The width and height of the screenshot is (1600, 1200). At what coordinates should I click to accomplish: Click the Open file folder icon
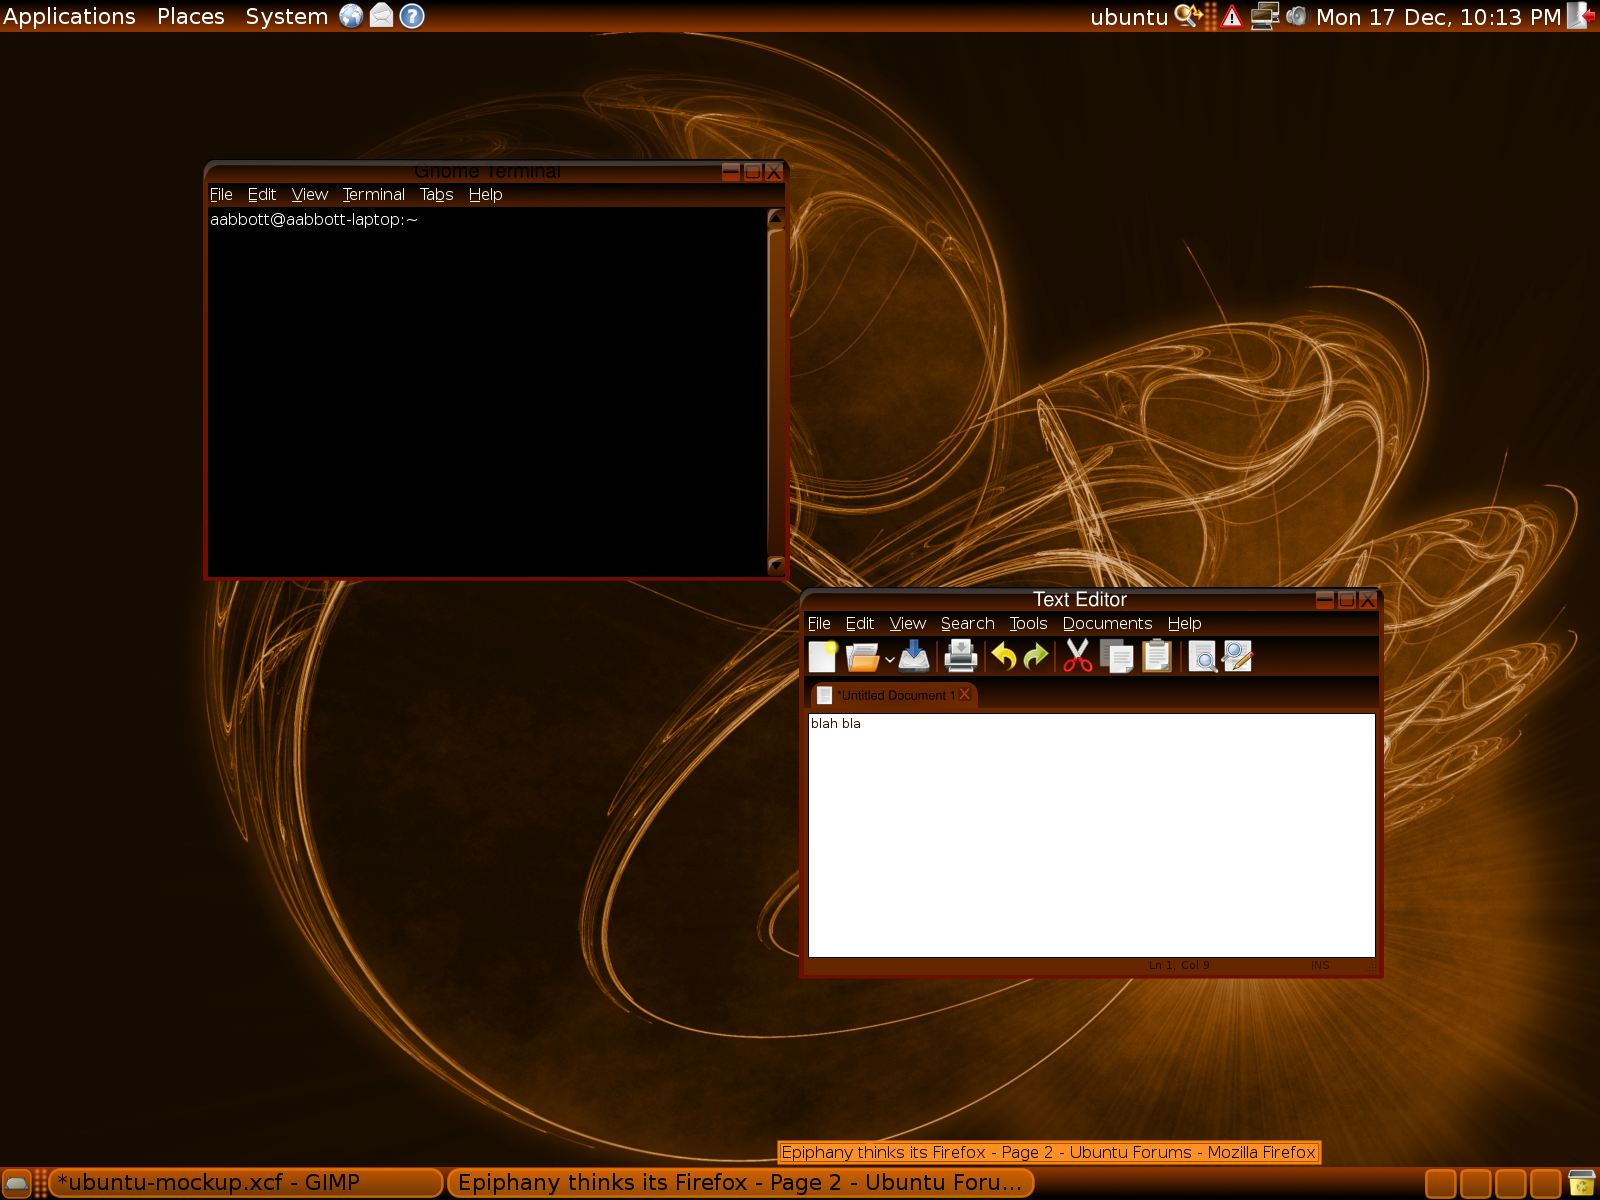click(861, 657)
